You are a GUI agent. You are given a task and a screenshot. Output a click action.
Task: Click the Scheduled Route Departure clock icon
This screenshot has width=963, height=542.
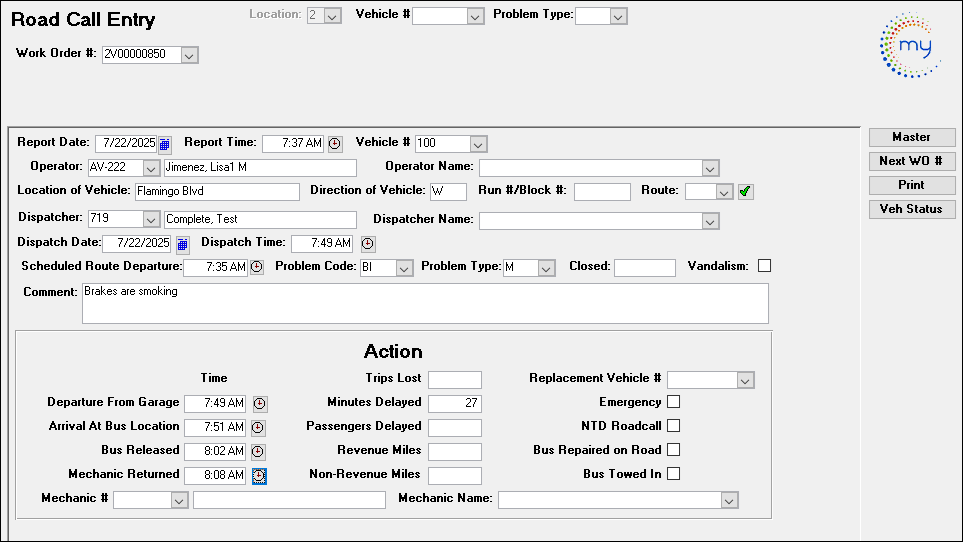pyautogui.click(x=257, y=267)
